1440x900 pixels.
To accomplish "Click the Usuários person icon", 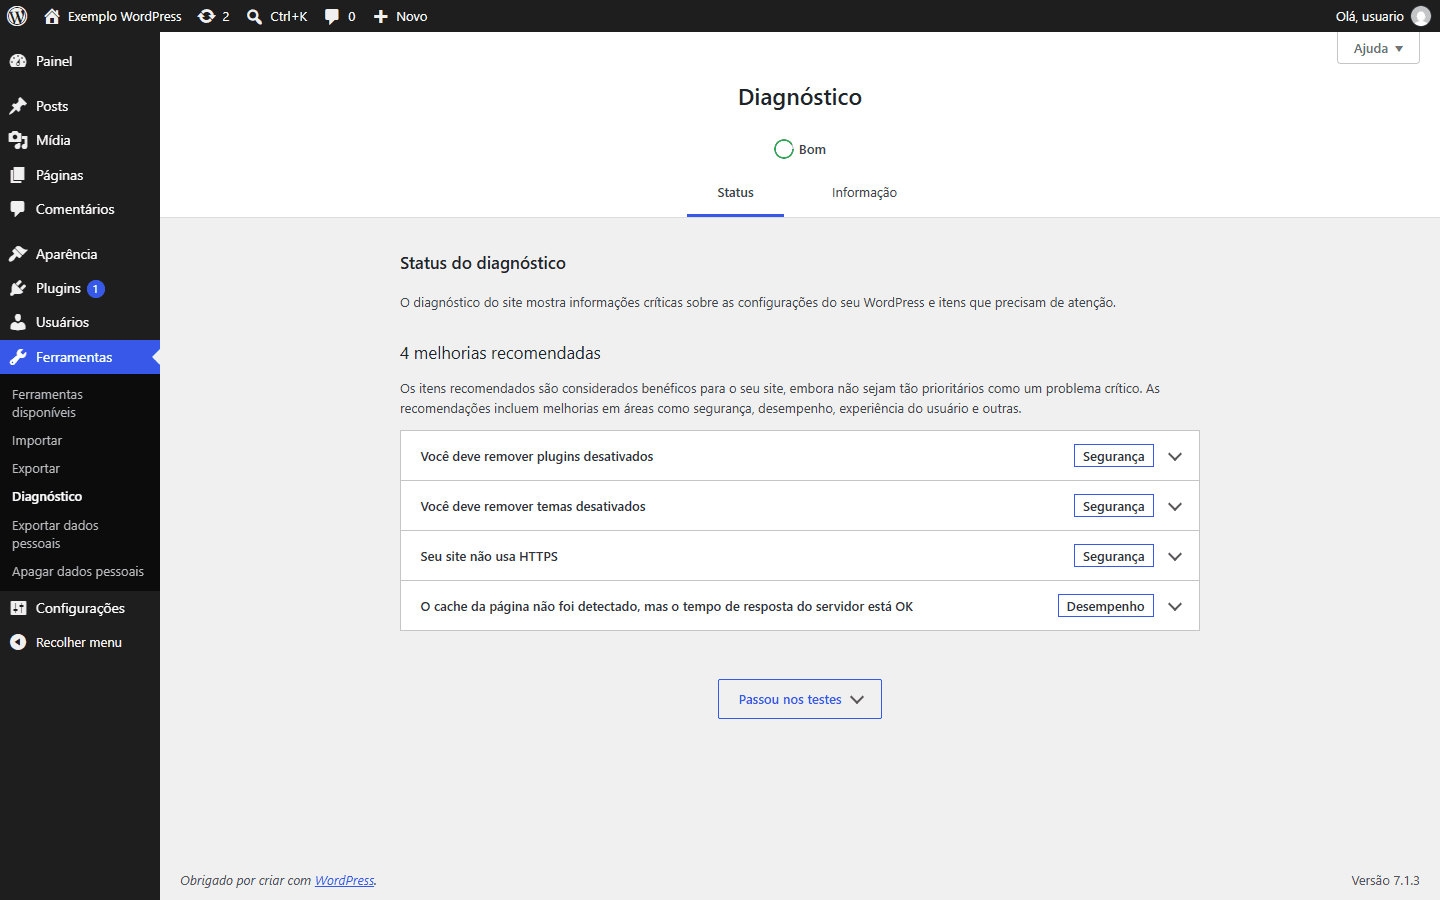I will [x=18, y=322].
